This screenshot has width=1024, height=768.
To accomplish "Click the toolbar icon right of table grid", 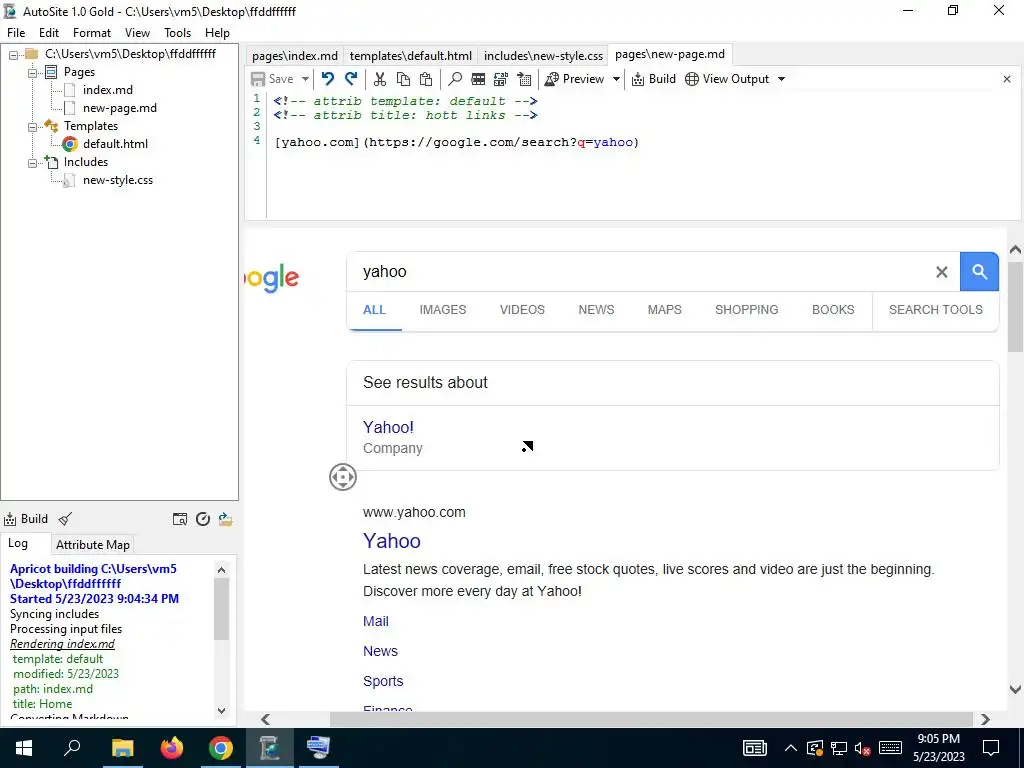I will pos(501,79).
